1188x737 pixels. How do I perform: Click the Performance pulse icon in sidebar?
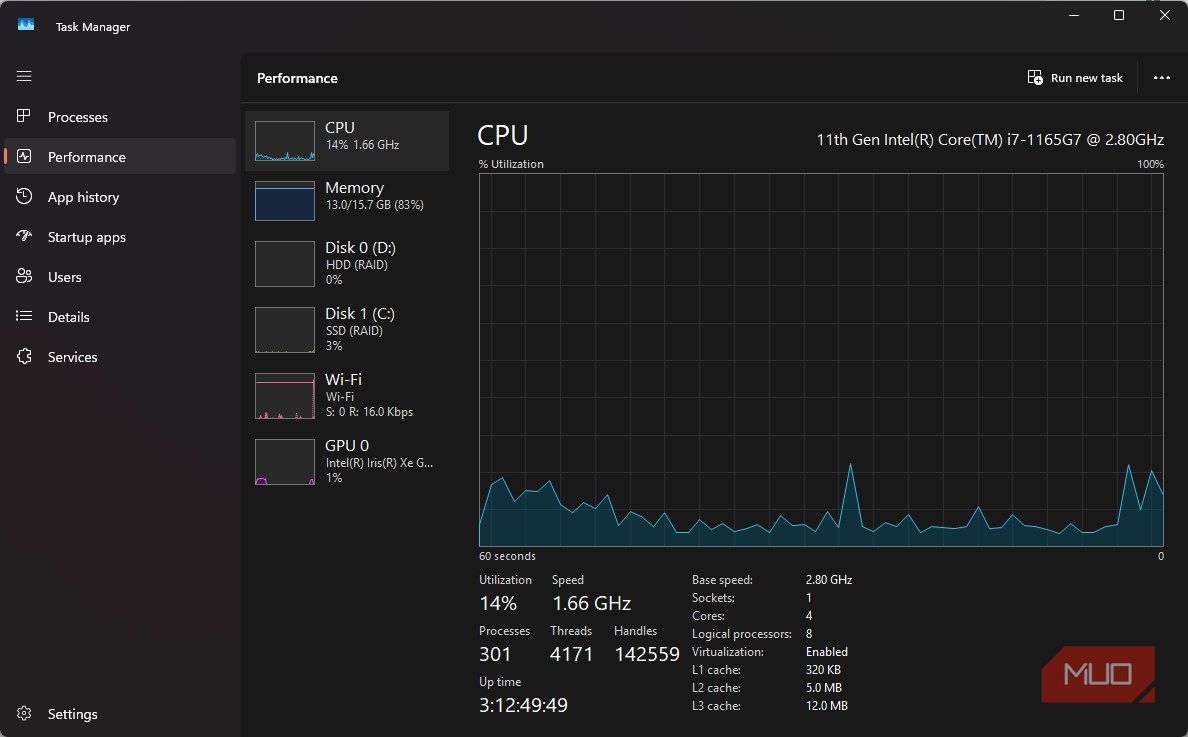tap(24, 156)
